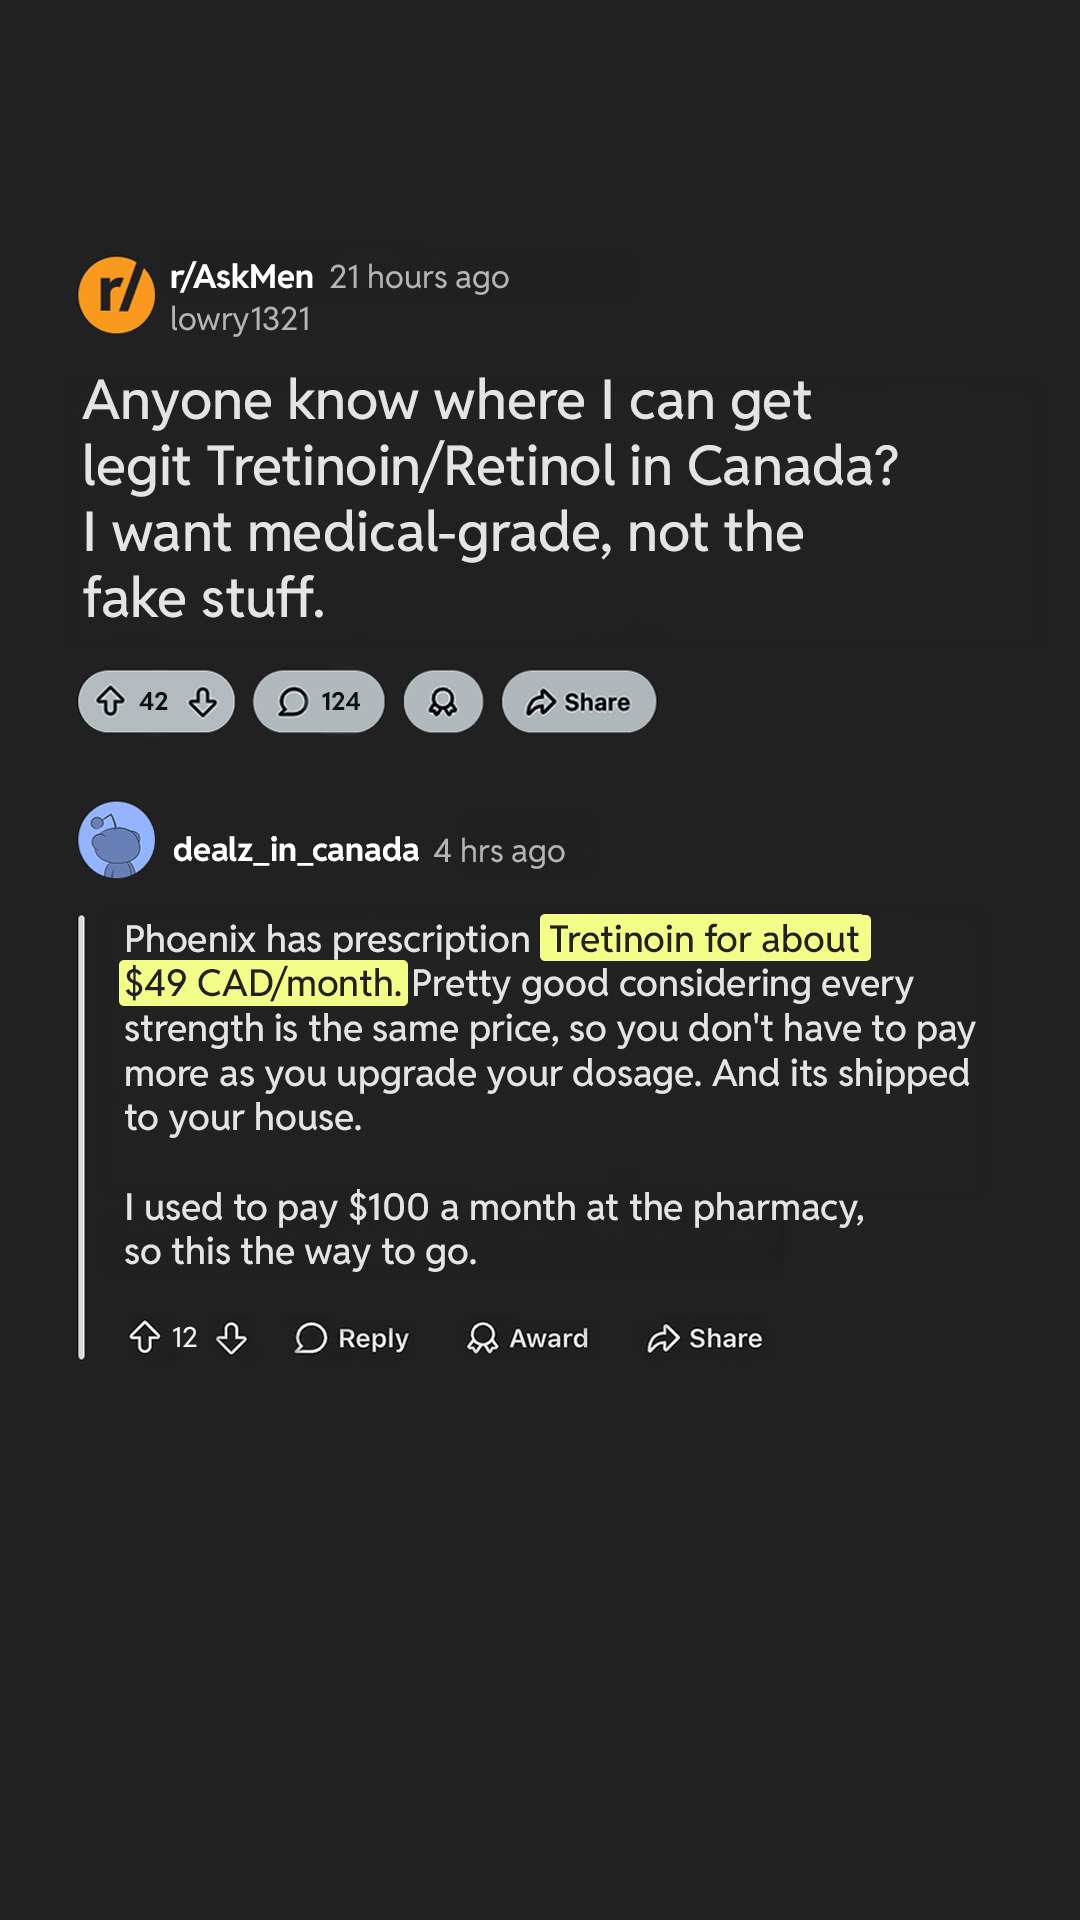
Task: Visit dealz_in_canada's user profile
Action: pos(296,850)
